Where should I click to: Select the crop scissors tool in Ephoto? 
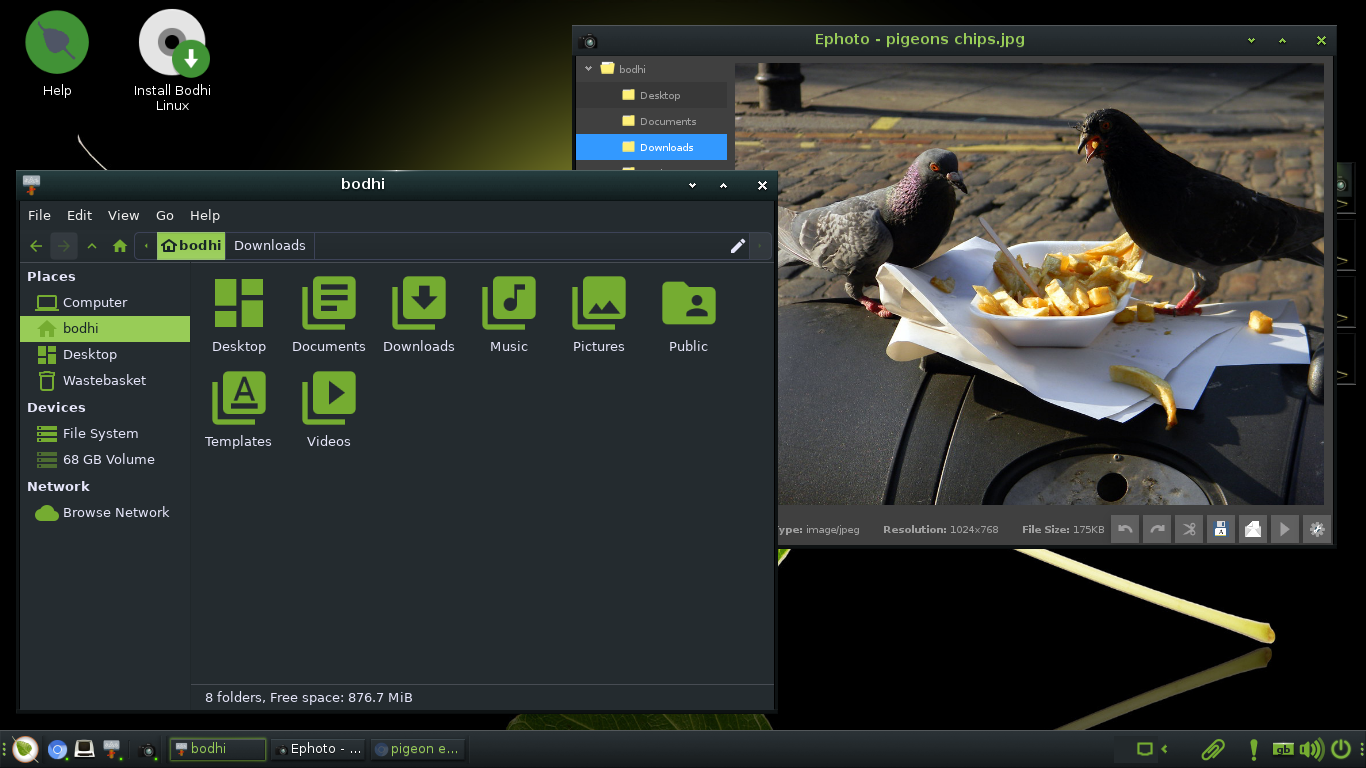tap(1189, 529)
